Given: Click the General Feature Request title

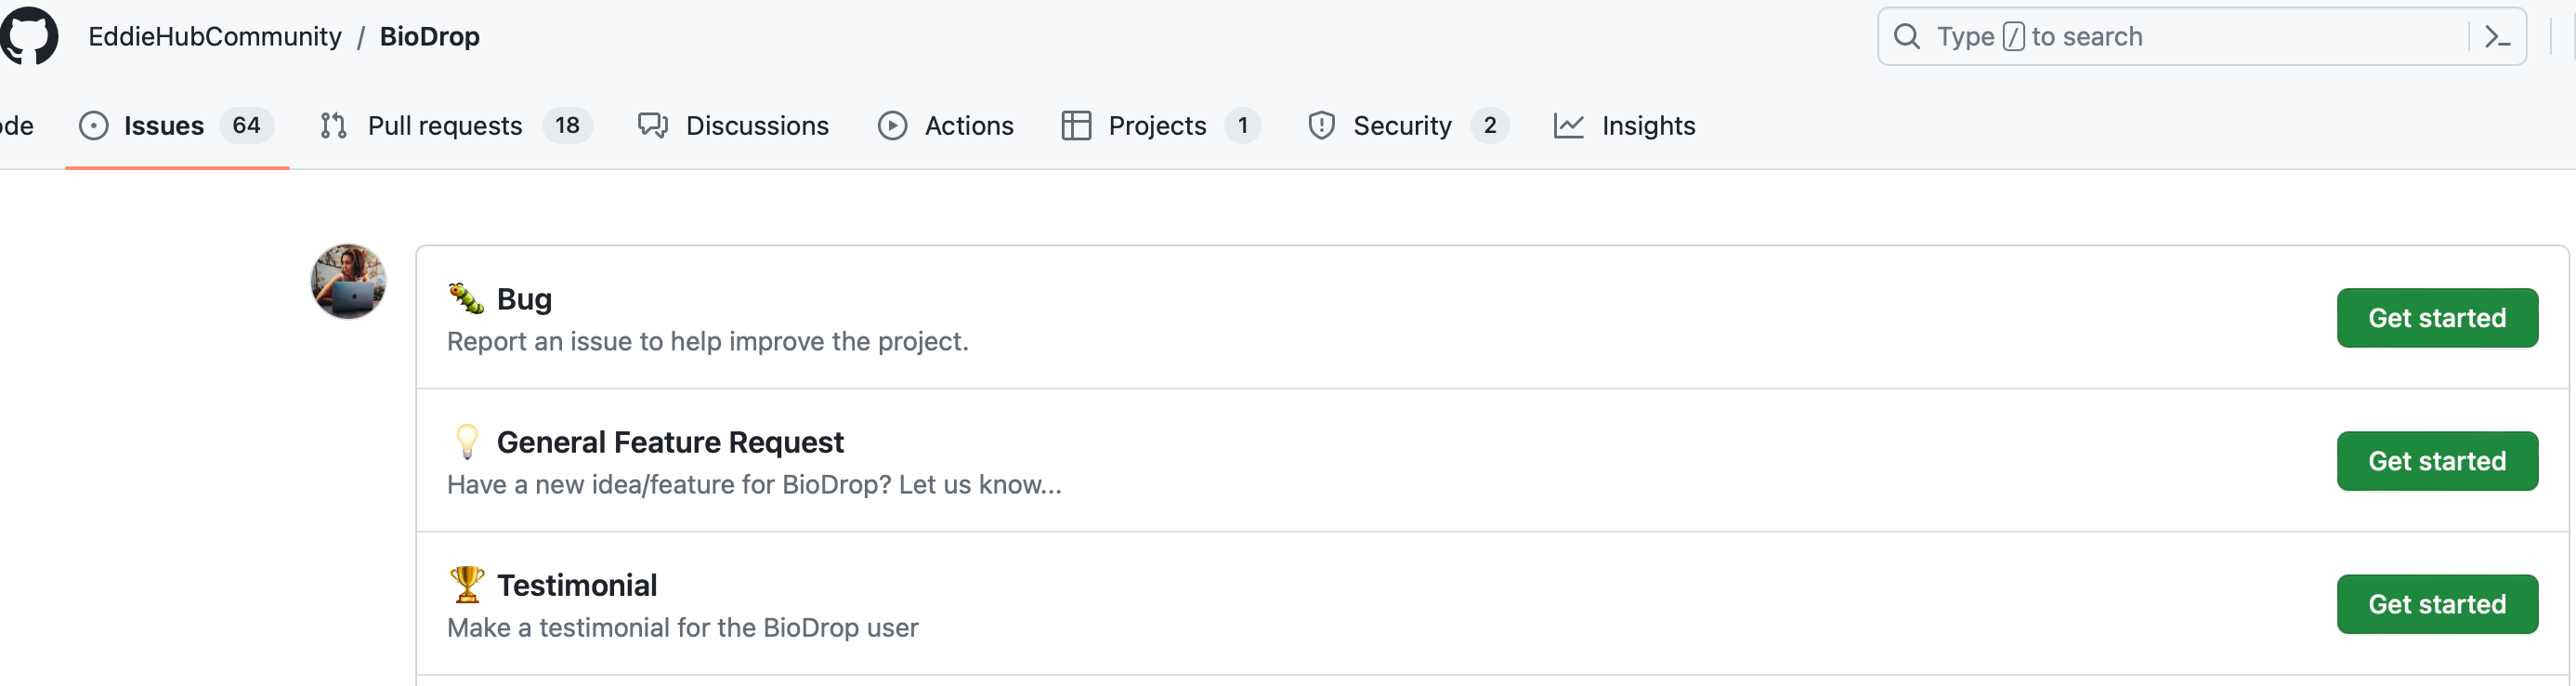Looking at the screenshot, I should pos(670,442).
